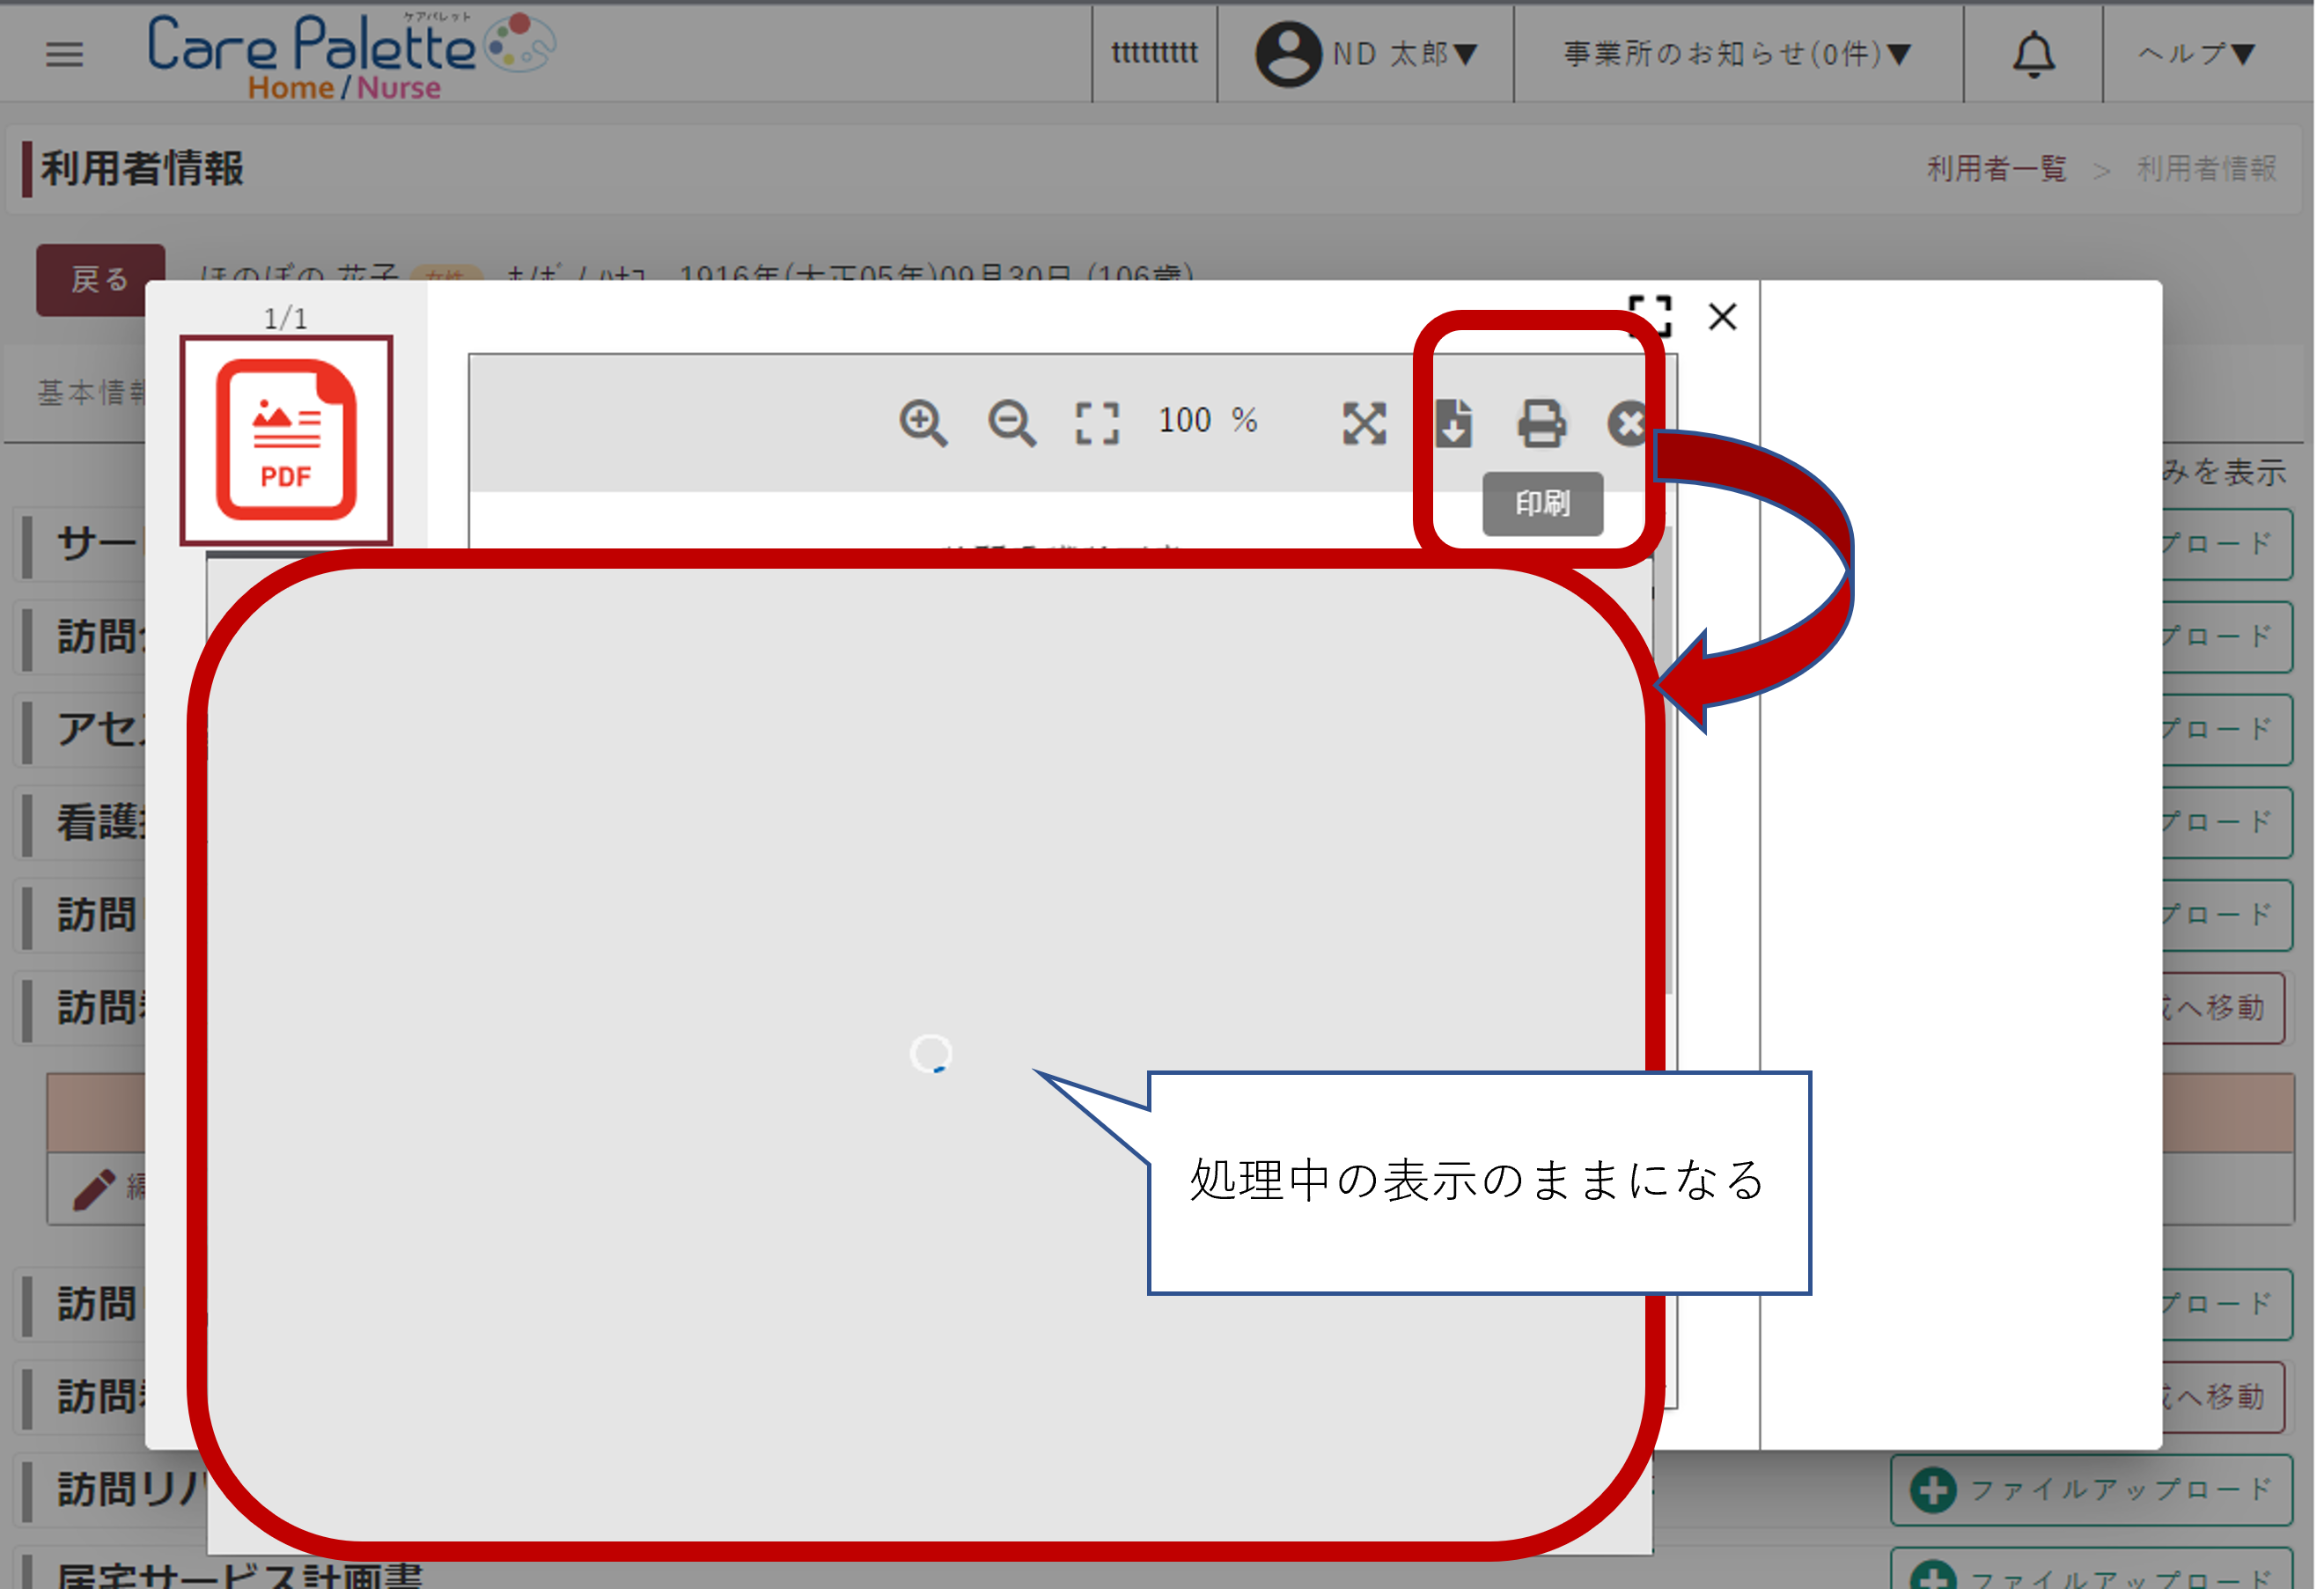Open notifications bell

point(2033,54)
